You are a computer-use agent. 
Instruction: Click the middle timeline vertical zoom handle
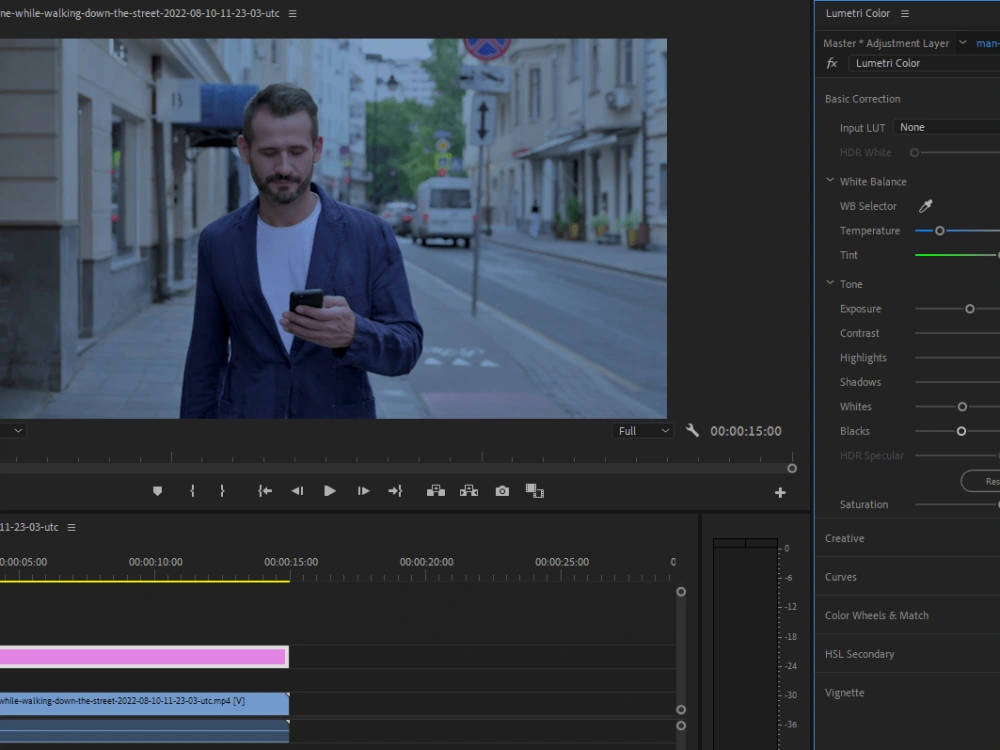pyautogui.click(x=681, y=710)
